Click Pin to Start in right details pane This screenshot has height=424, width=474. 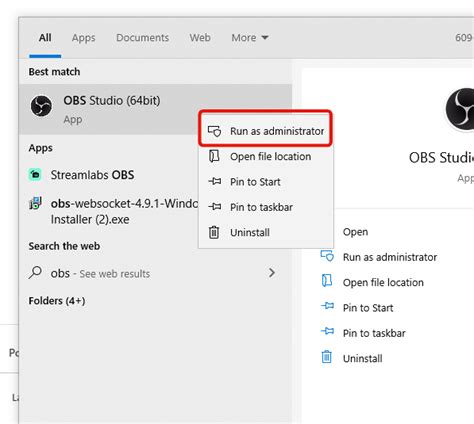pos(368,308)
